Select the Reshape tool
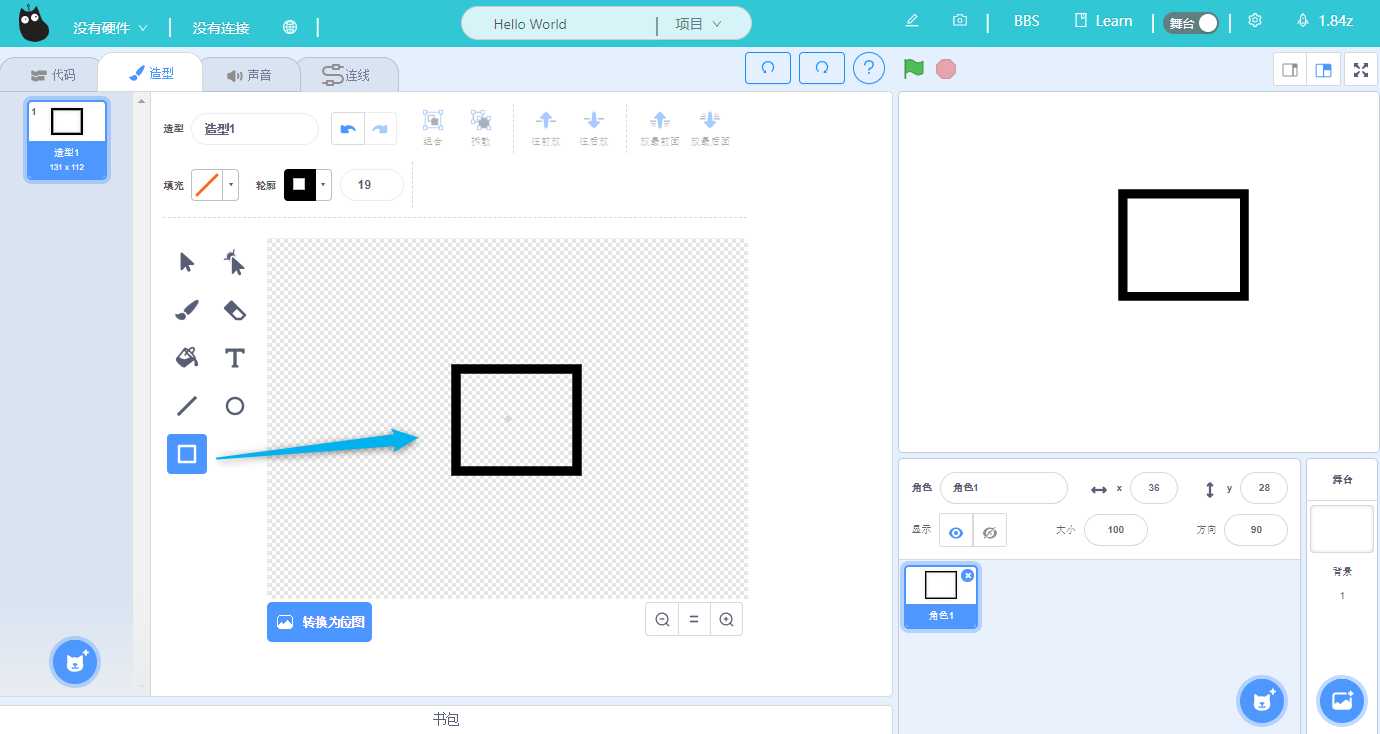The width and height of the screenshot is (1380, 734). tap(234, 262)
